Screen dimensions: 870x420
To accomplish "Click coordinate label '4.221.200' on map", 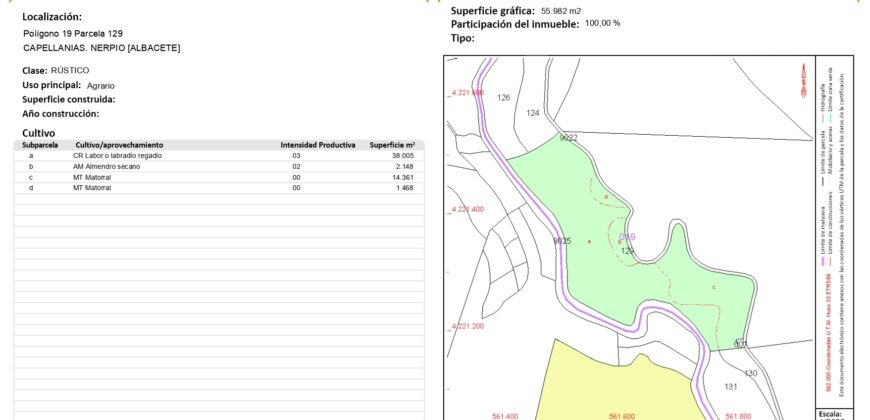I will point(467,326).
